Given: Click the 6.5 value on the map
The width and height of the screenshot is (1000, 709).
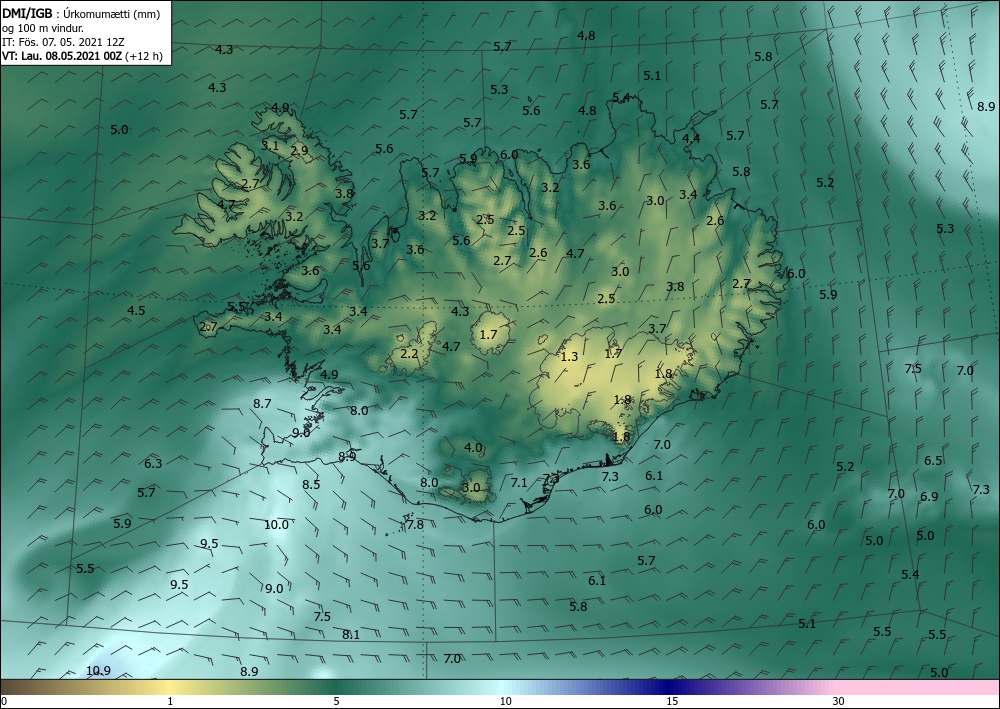Looking at the screenshot, I should pyautogui.click(x=933, y=460).
